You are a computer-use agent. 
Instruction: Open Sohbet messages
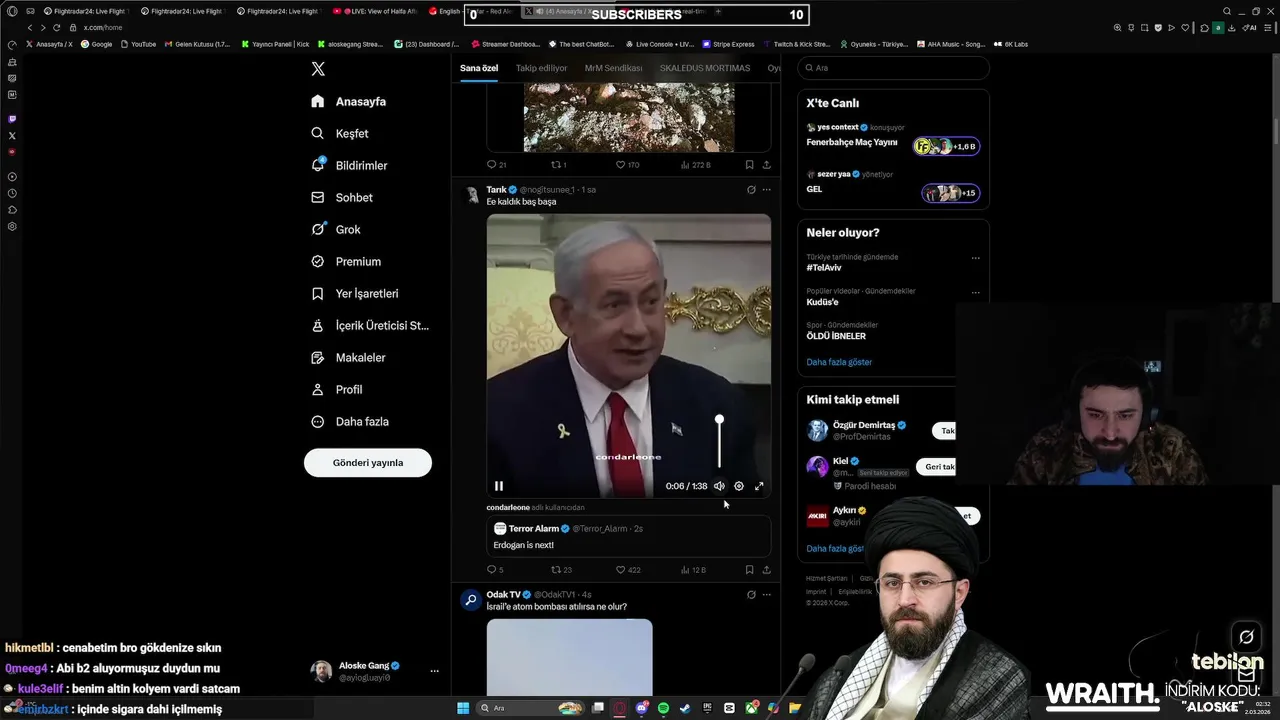tap(341, 197)
